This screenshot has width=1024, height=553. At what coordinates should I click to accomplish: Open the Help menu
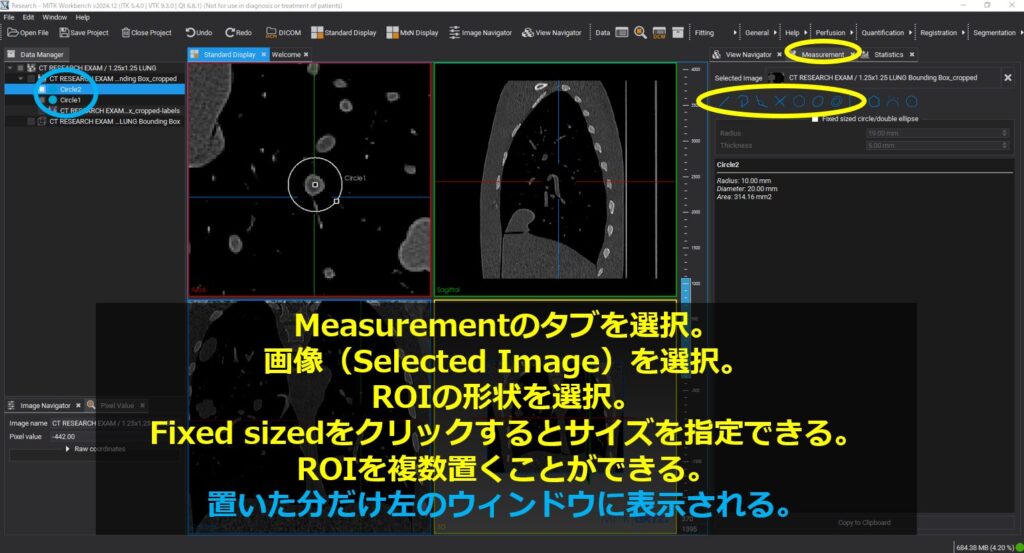click(82, 17)
